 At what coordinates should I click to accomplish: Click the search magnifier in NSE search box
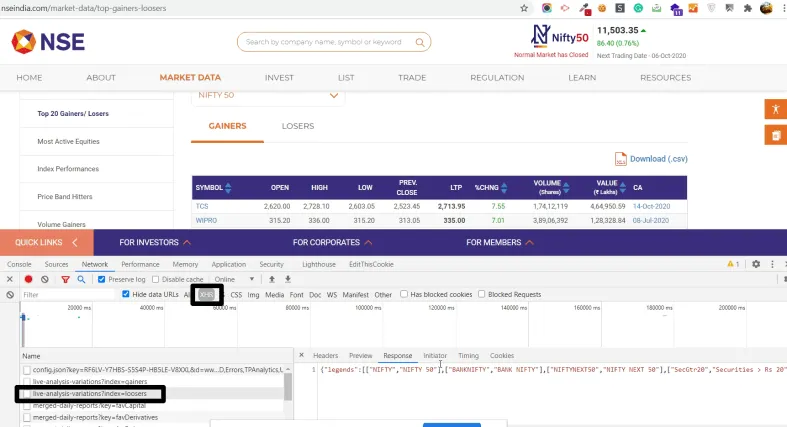point(420,42)
